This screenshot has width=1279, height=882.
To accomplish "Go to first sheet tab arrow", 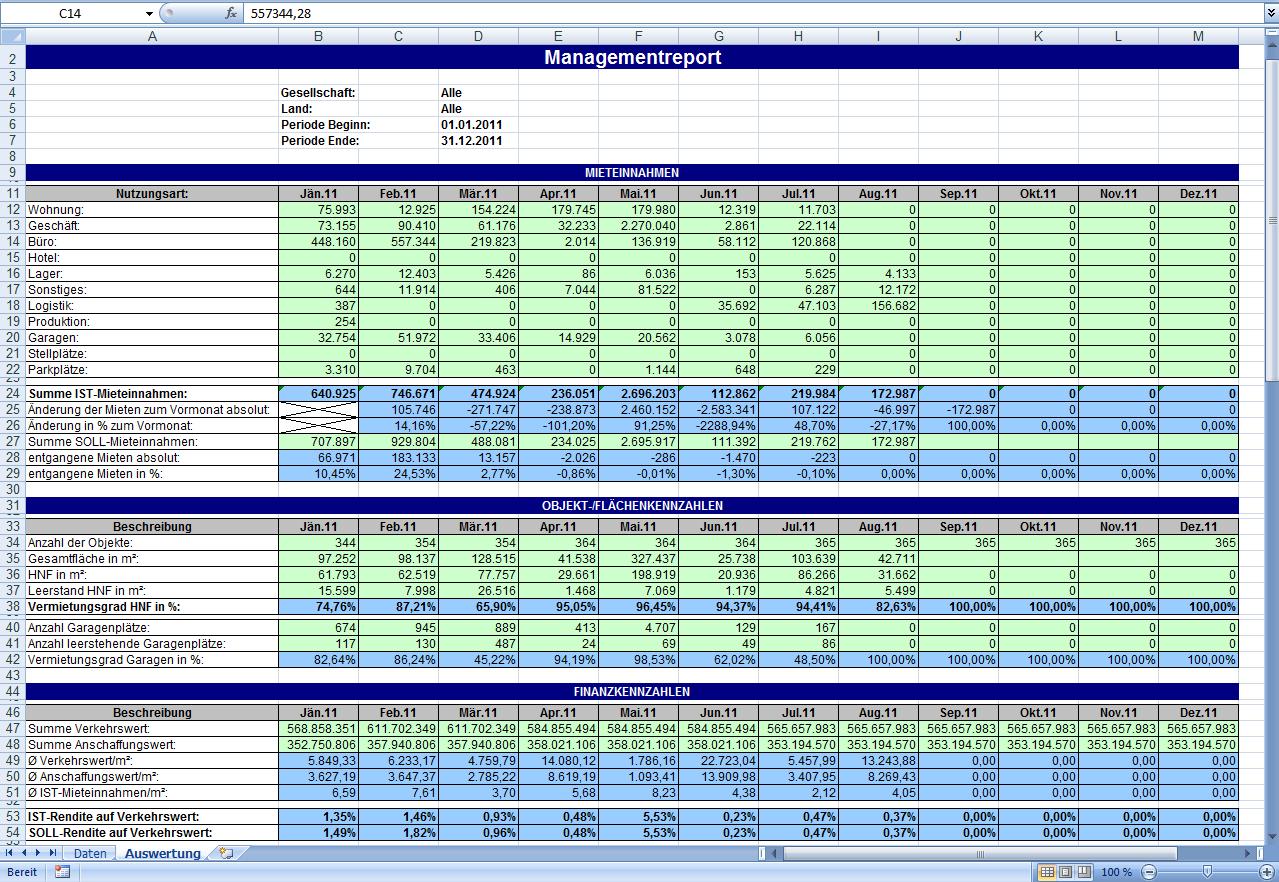I will (x=11, y=853).
